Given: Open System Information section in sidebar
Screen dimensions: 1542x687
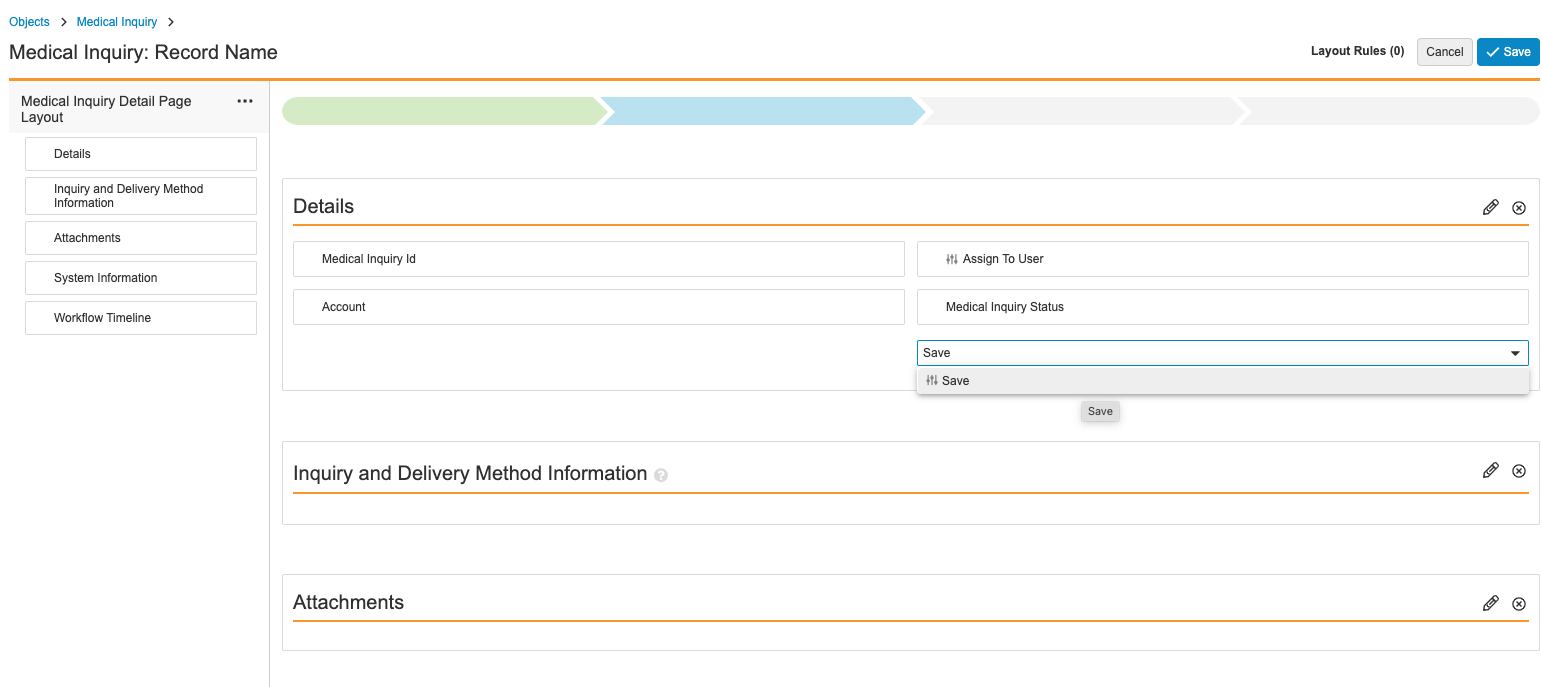Looking at the screenshot, I should 141,278.
